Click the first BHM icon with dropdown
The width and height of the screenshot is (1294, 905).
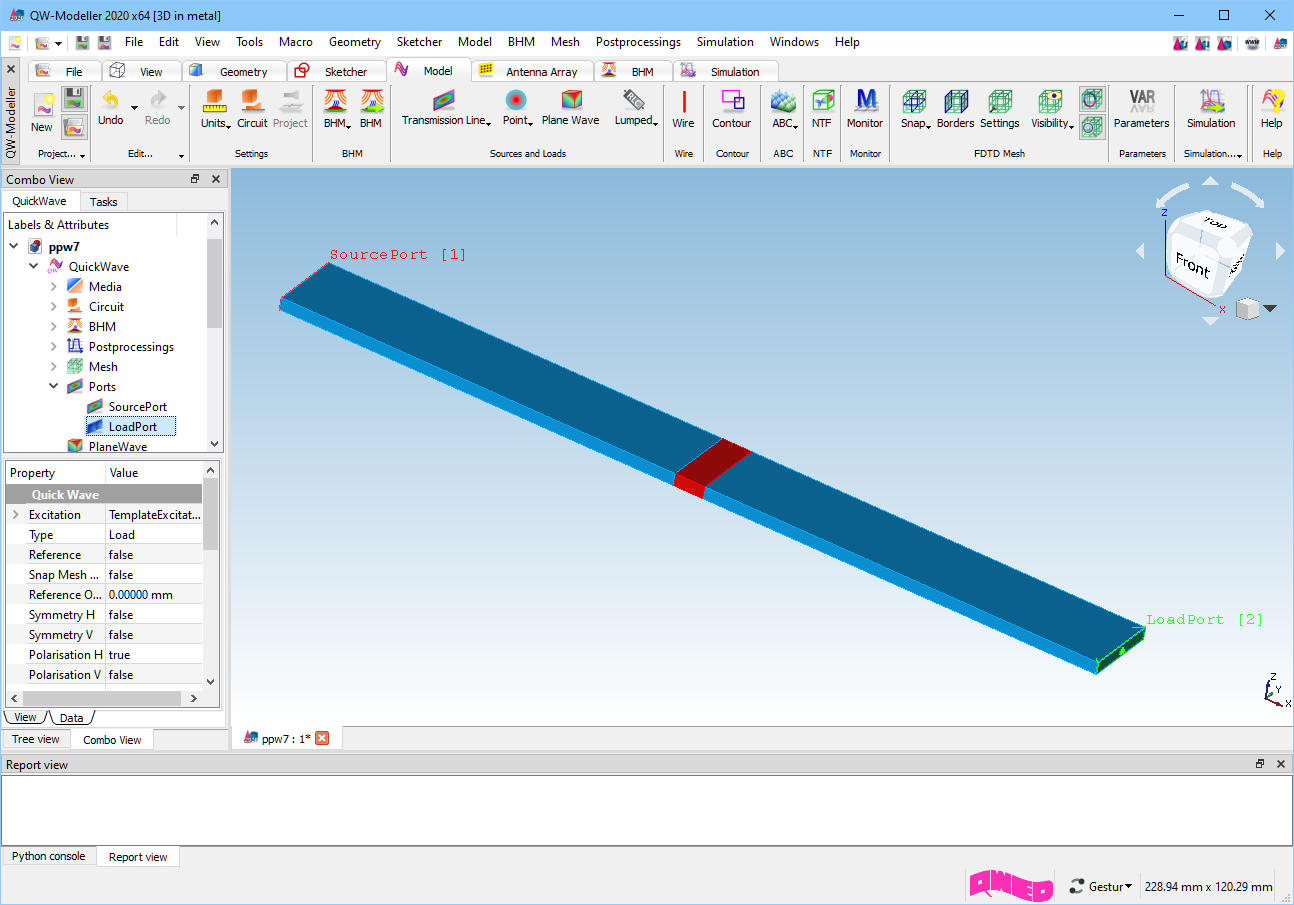tap(334, 101)
